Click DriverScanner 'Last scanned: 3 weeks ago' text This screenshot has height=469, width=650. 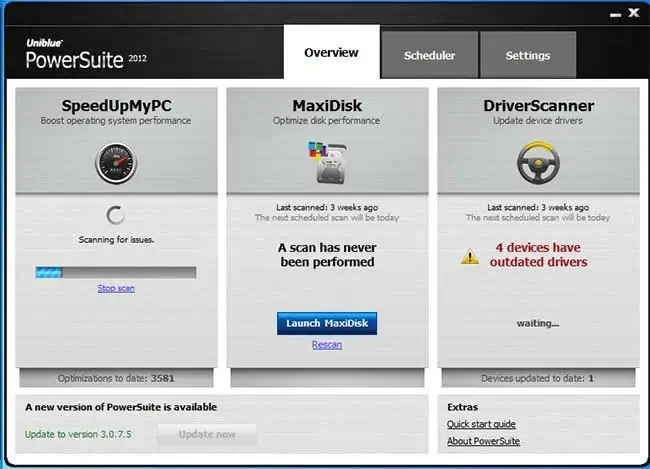pos(538,207)
